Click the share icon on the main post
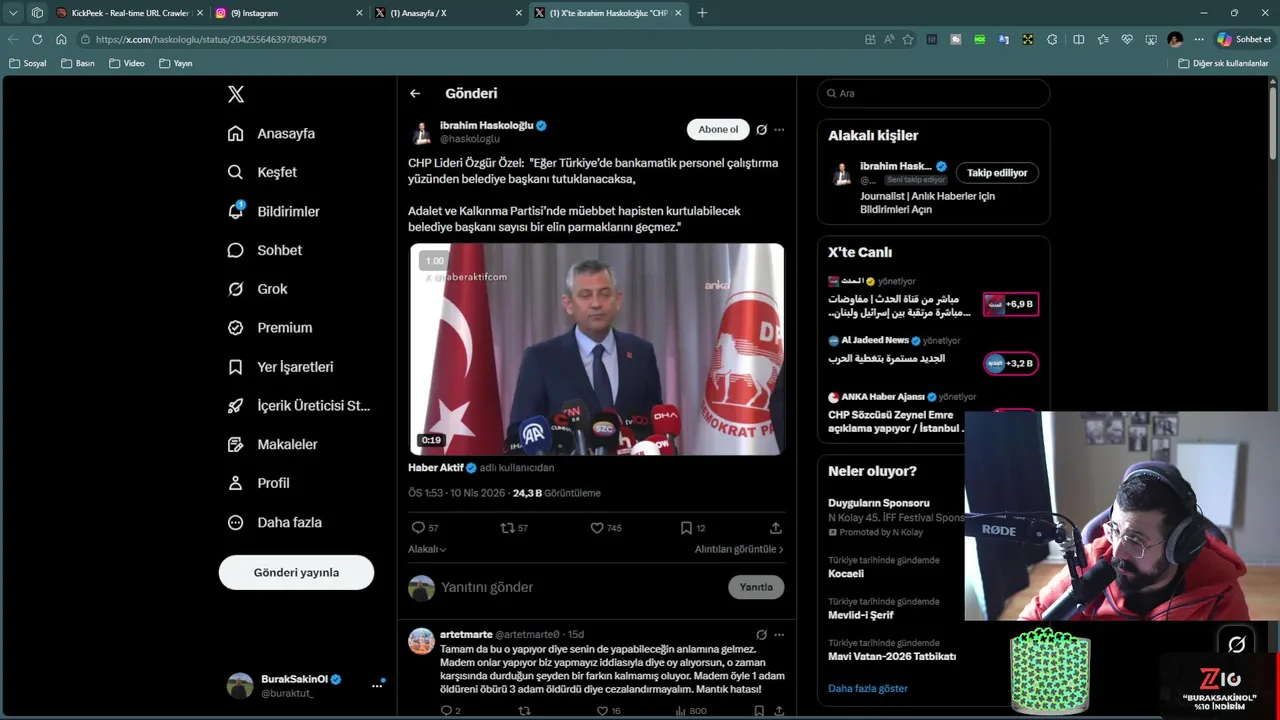The height and width of the screenshot is (720, 1280). pyautogui.click(x=775, y=528)
